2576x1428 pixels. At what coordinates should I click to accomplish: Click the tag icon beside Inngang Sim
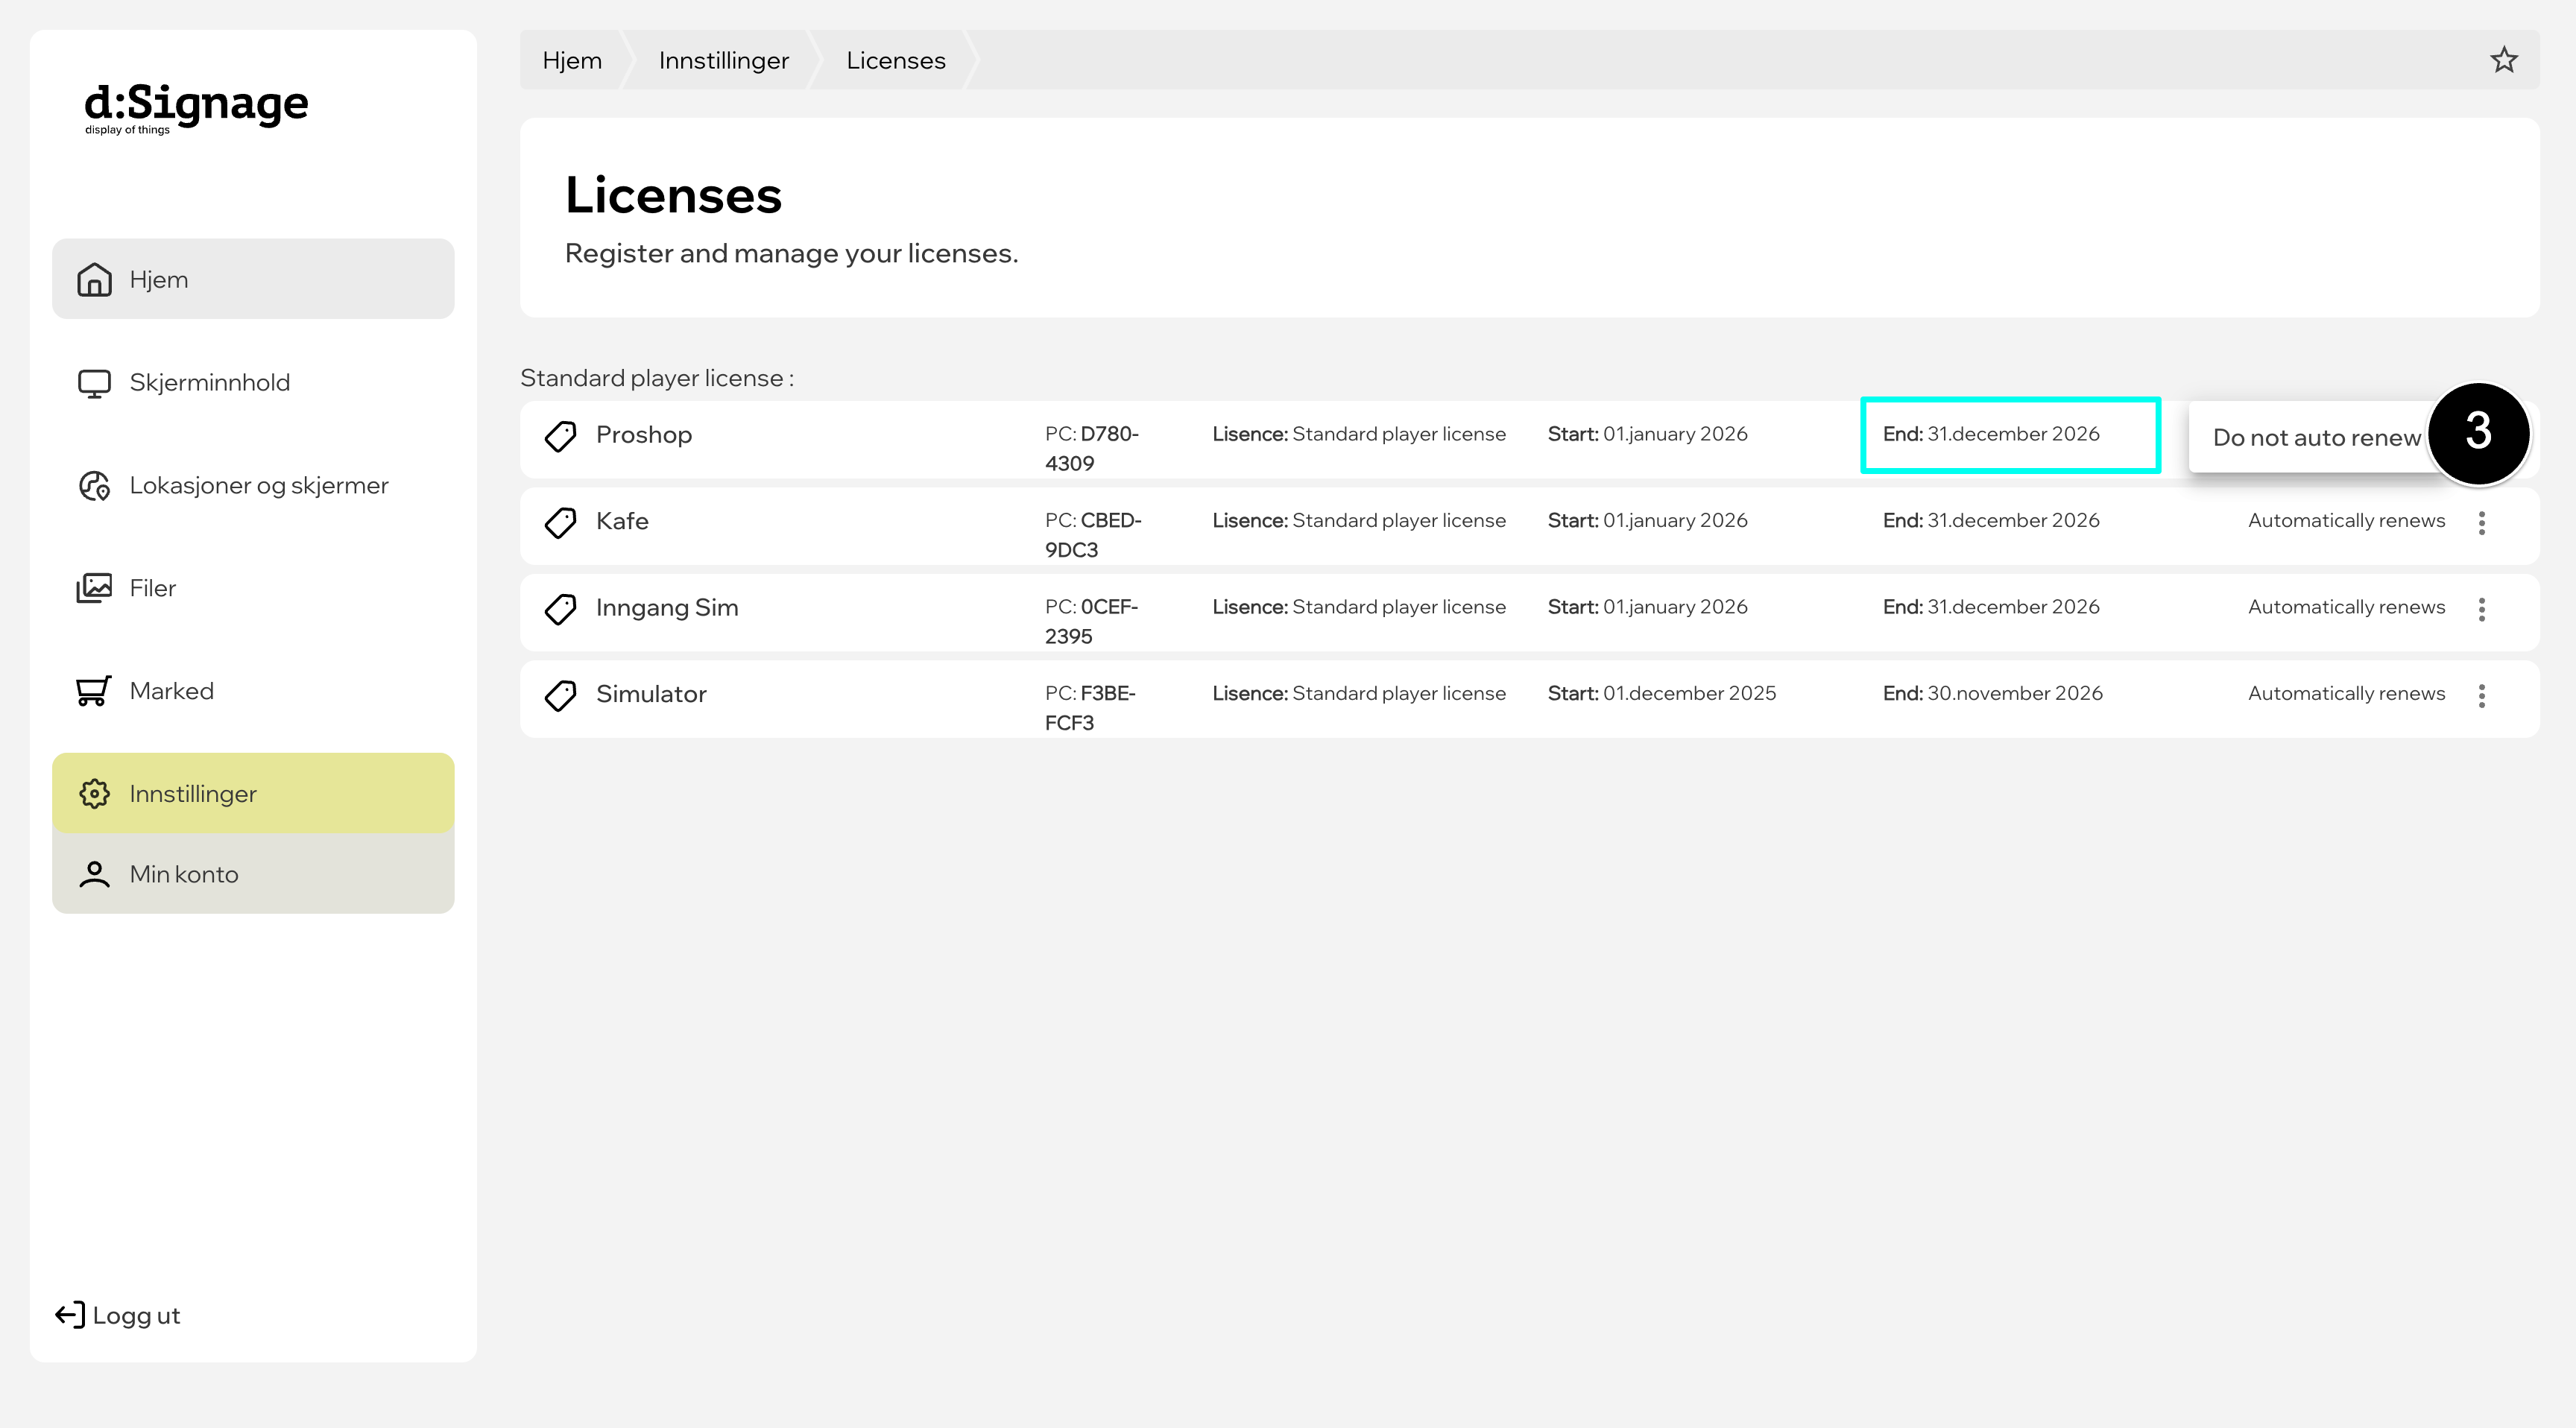coord(560,609)
